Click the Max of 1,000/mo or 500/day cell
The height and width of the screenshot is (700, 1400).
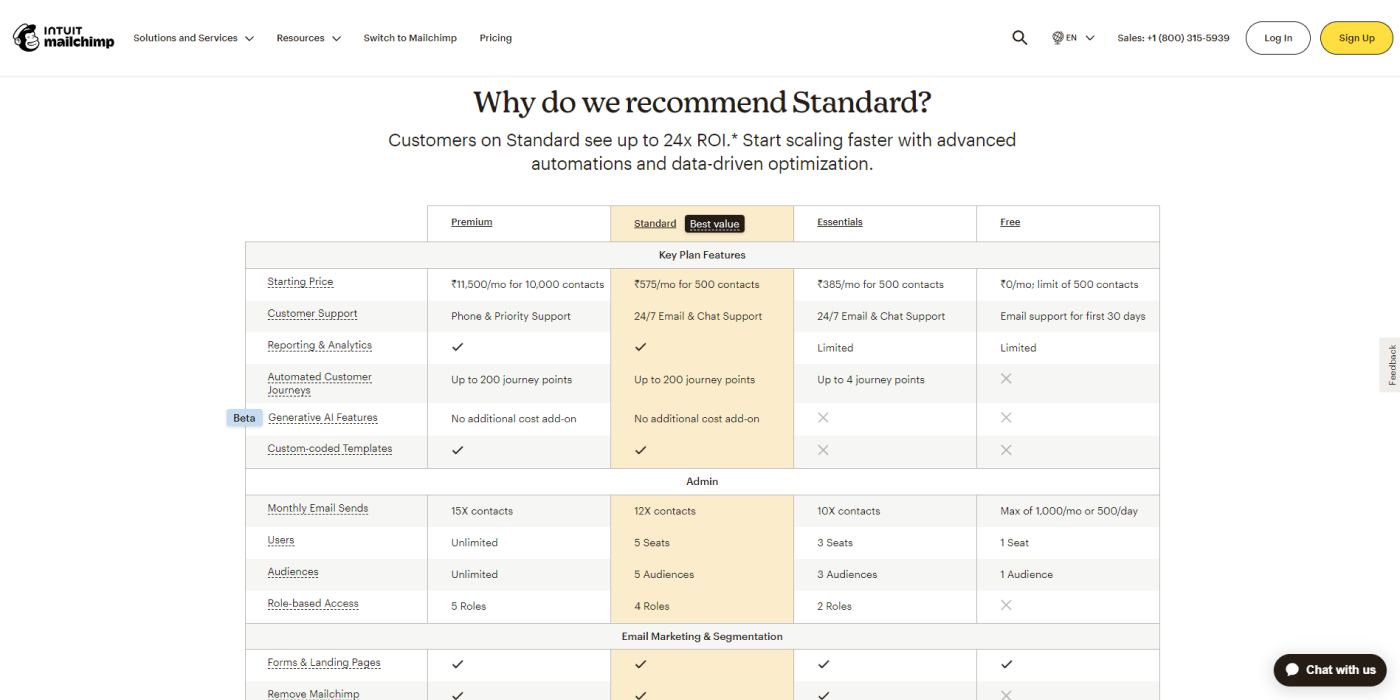pos(1069,511)
